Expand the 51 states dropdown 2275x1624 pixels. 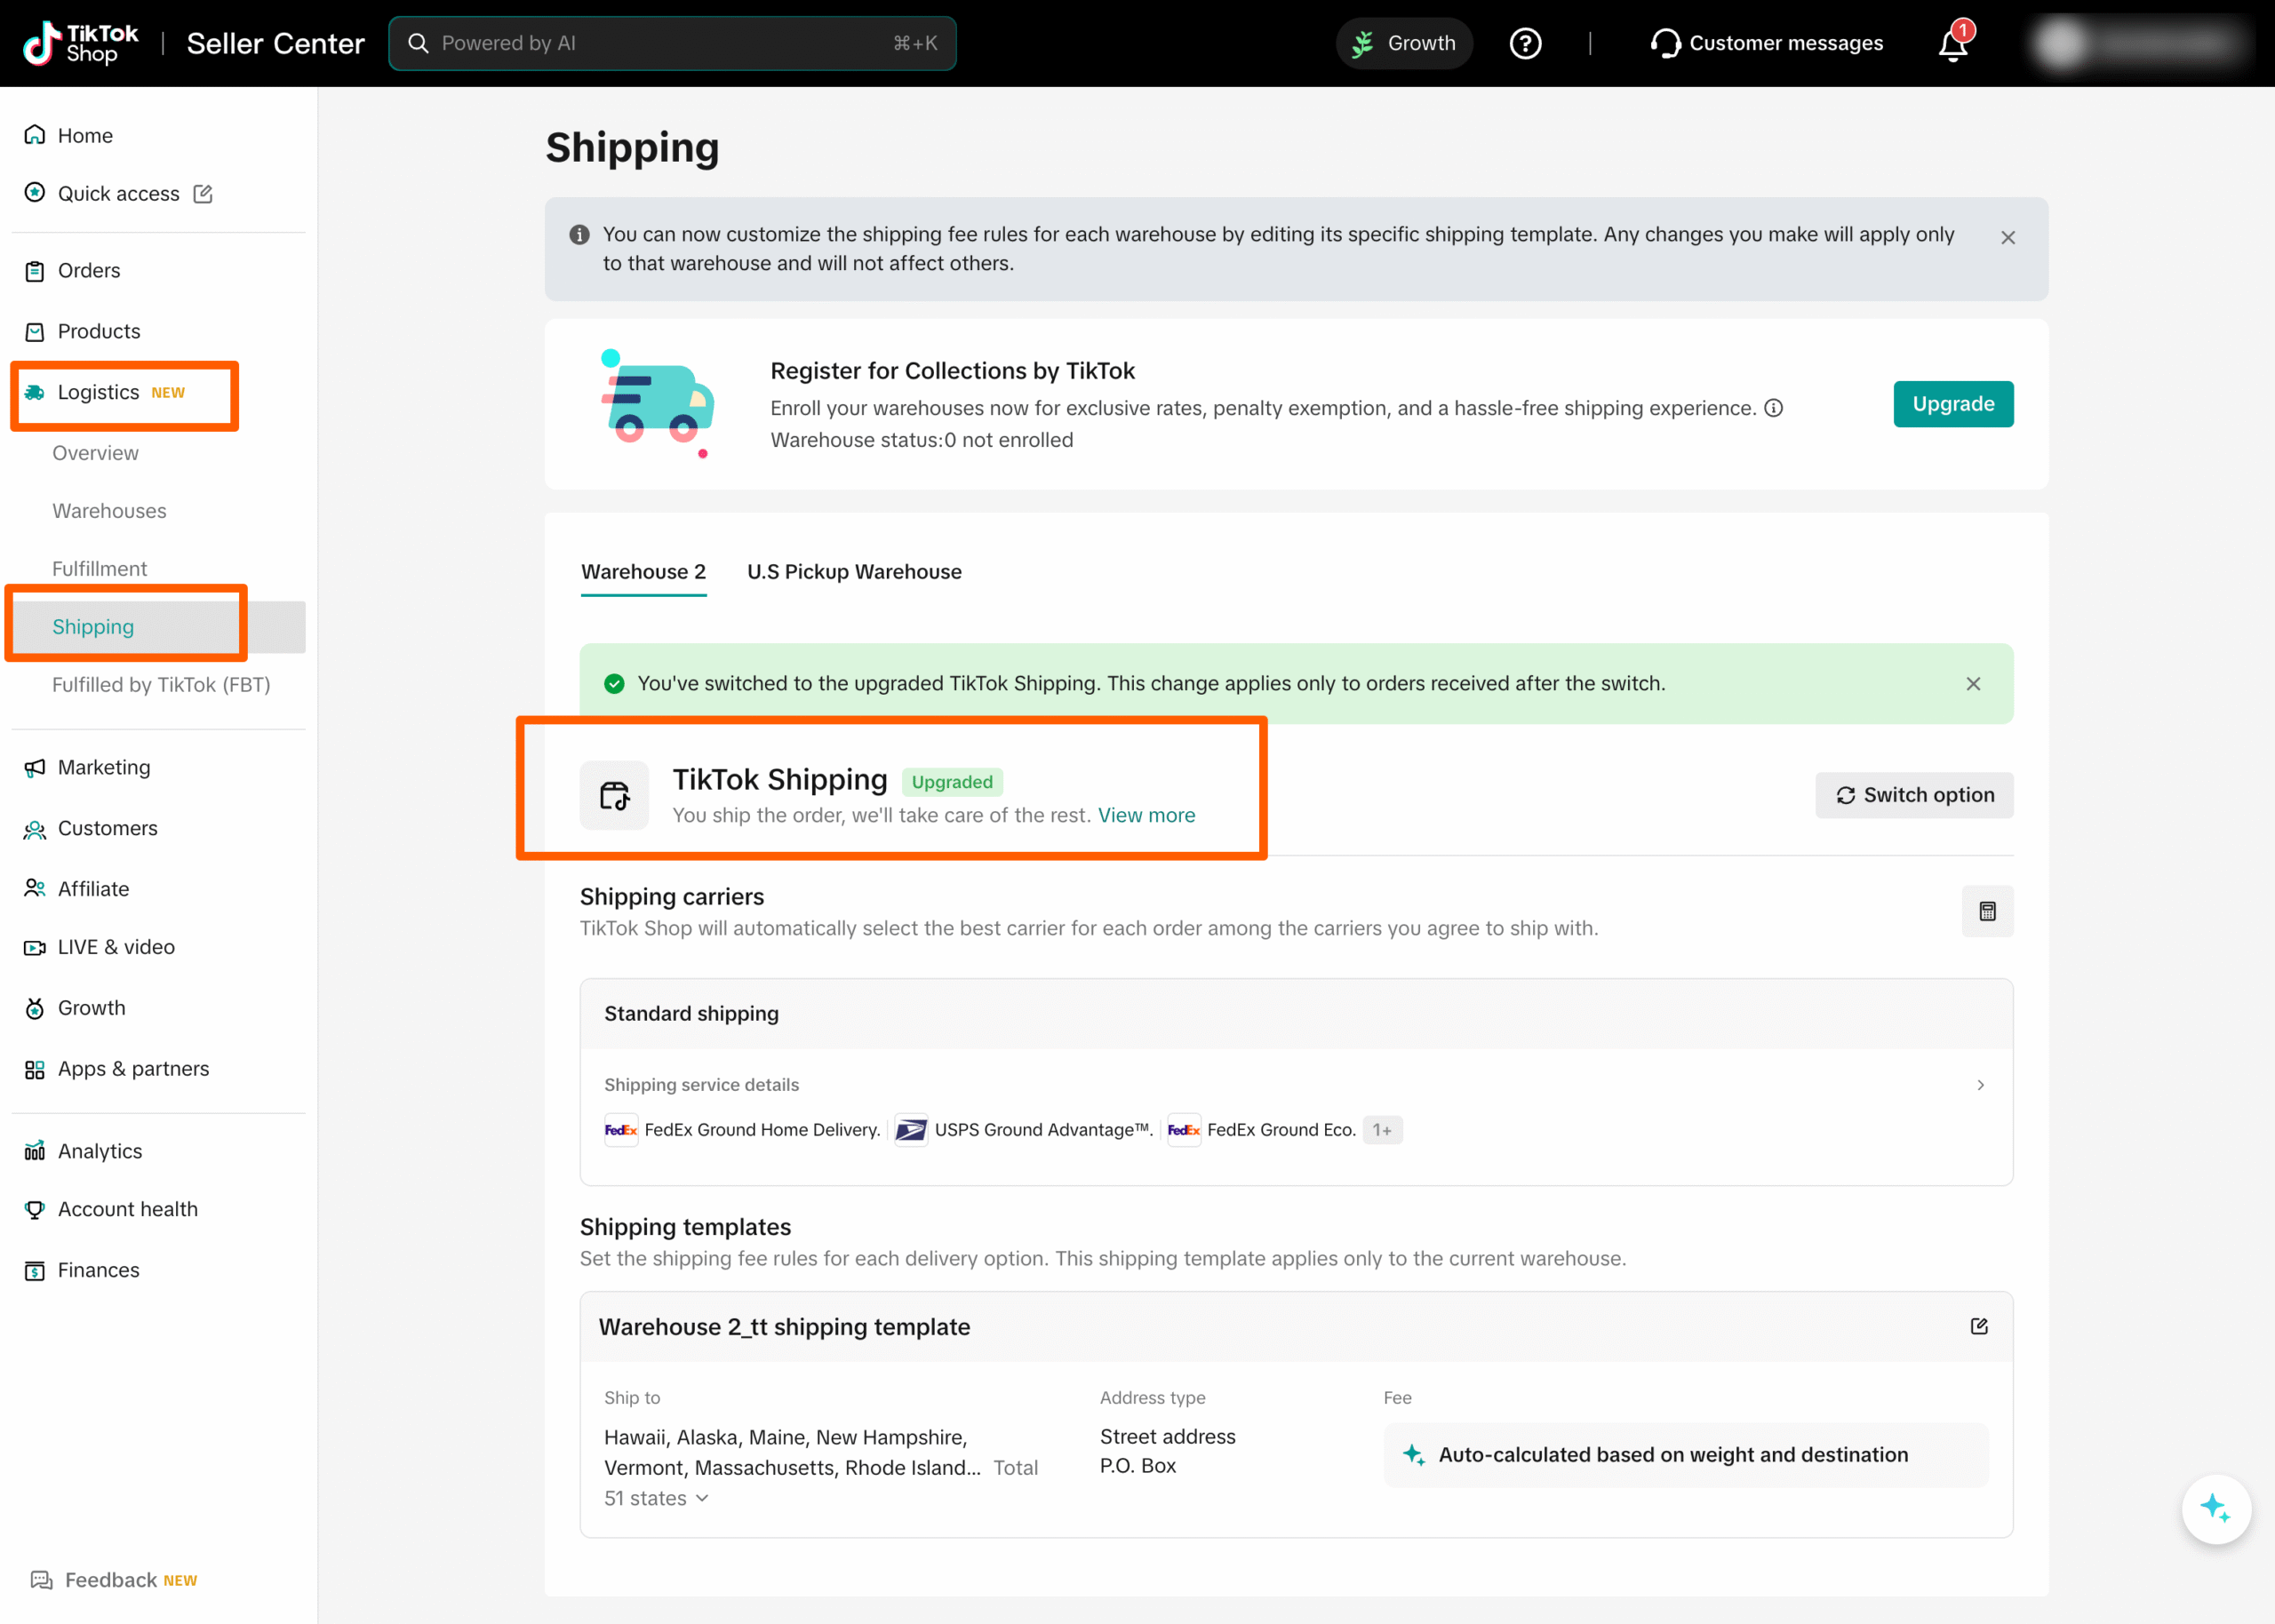pos(657,1498)
